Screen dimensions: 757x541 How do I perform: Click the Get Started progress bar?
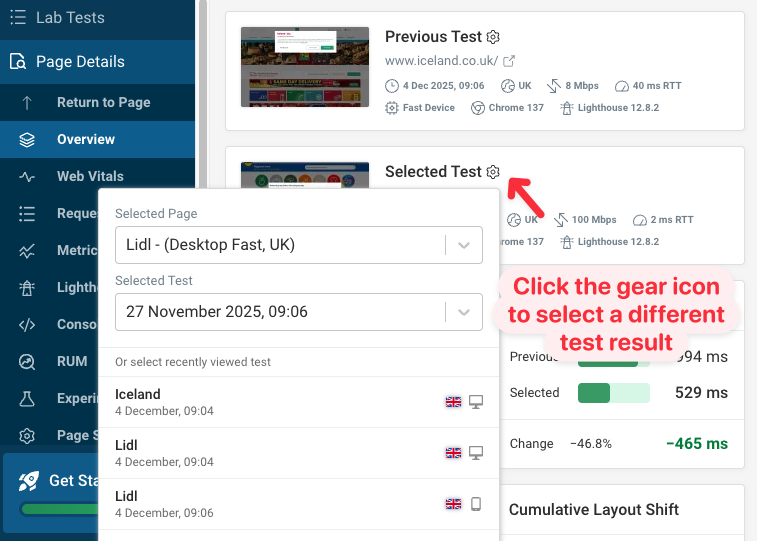(x=60, y=509)
